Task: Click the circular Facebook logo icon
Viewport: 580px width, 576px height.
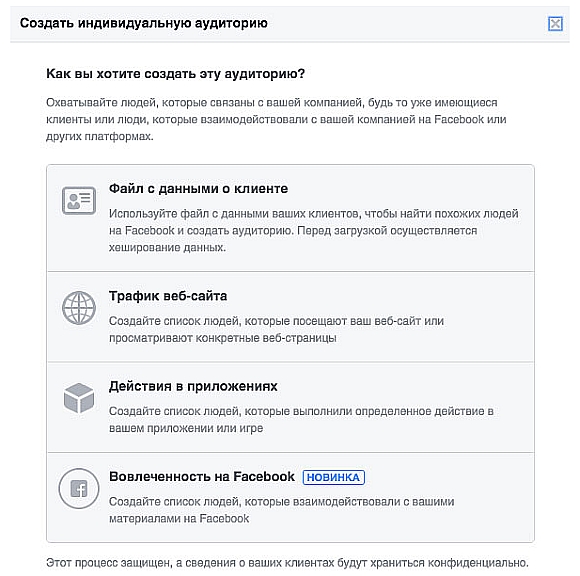Action: [79, 488]
